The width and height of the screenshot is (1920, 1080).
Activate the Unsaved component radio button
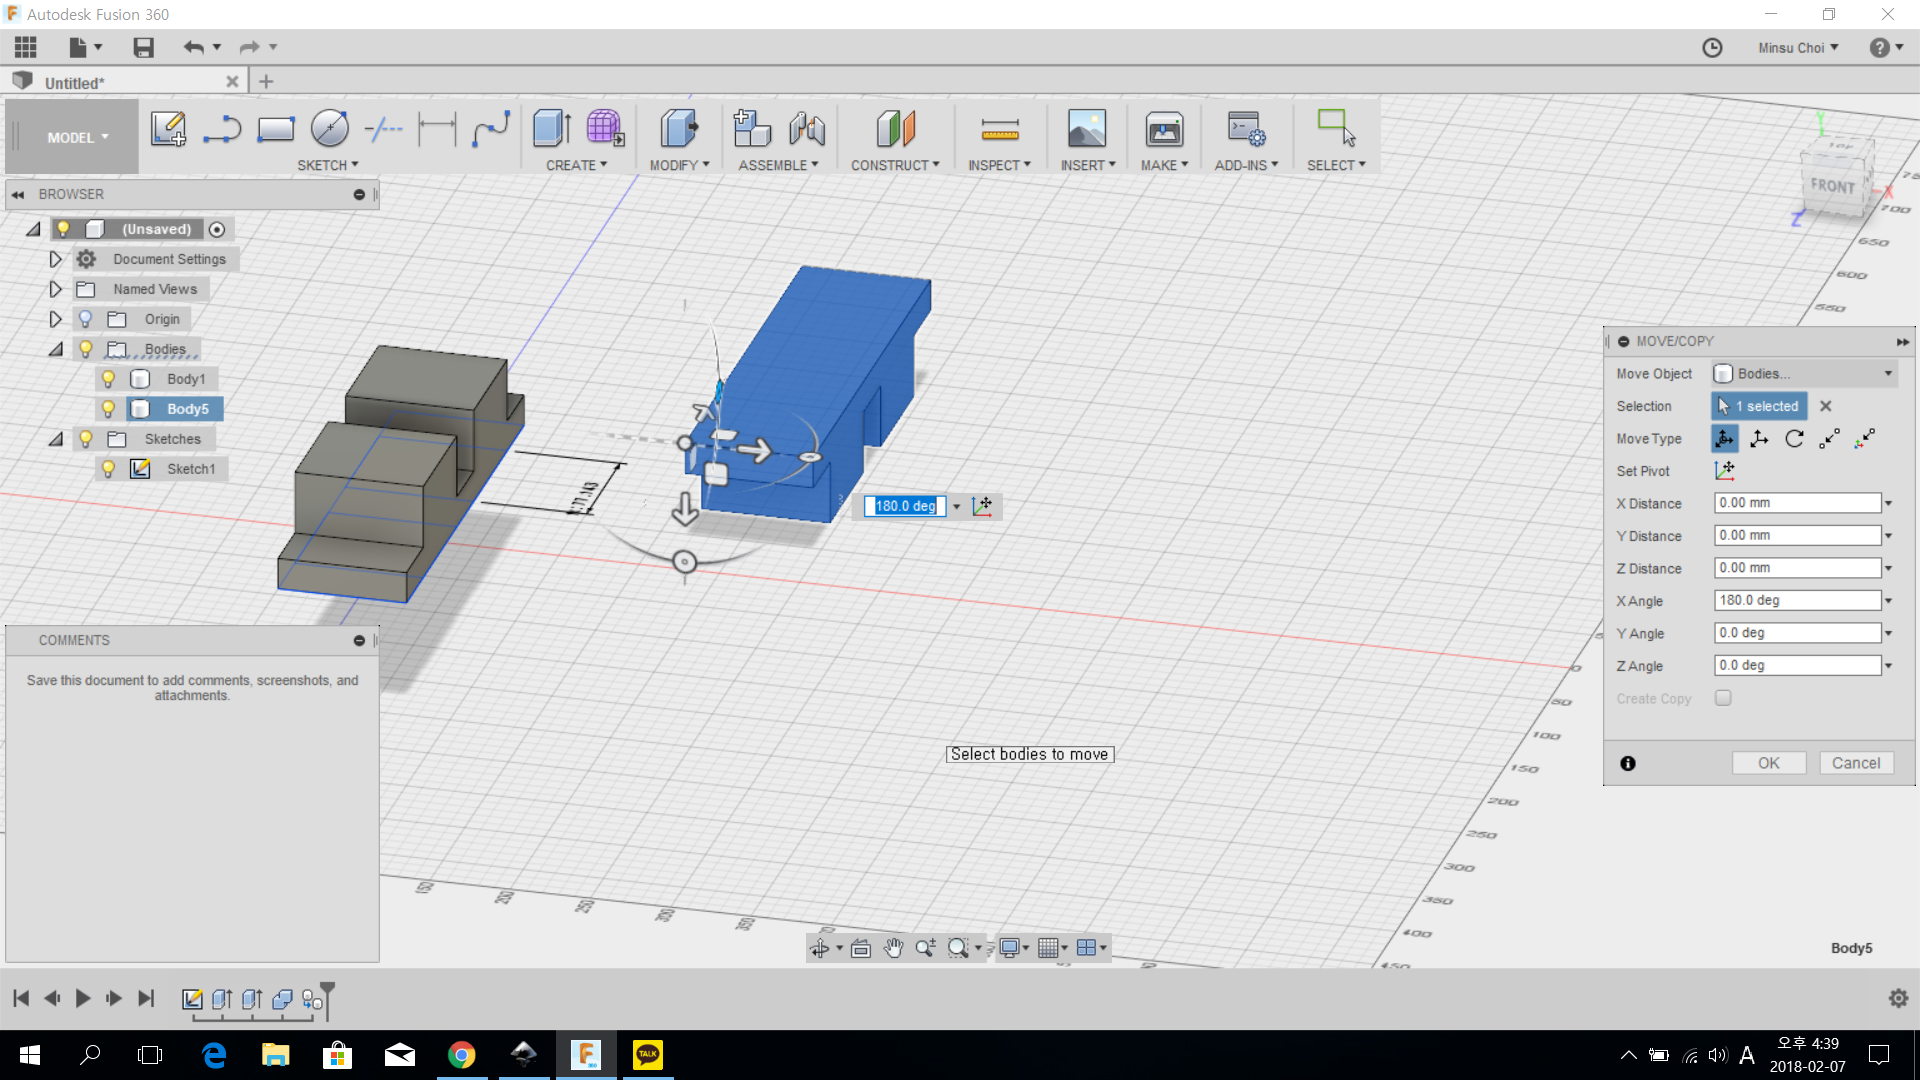[217, 229]
